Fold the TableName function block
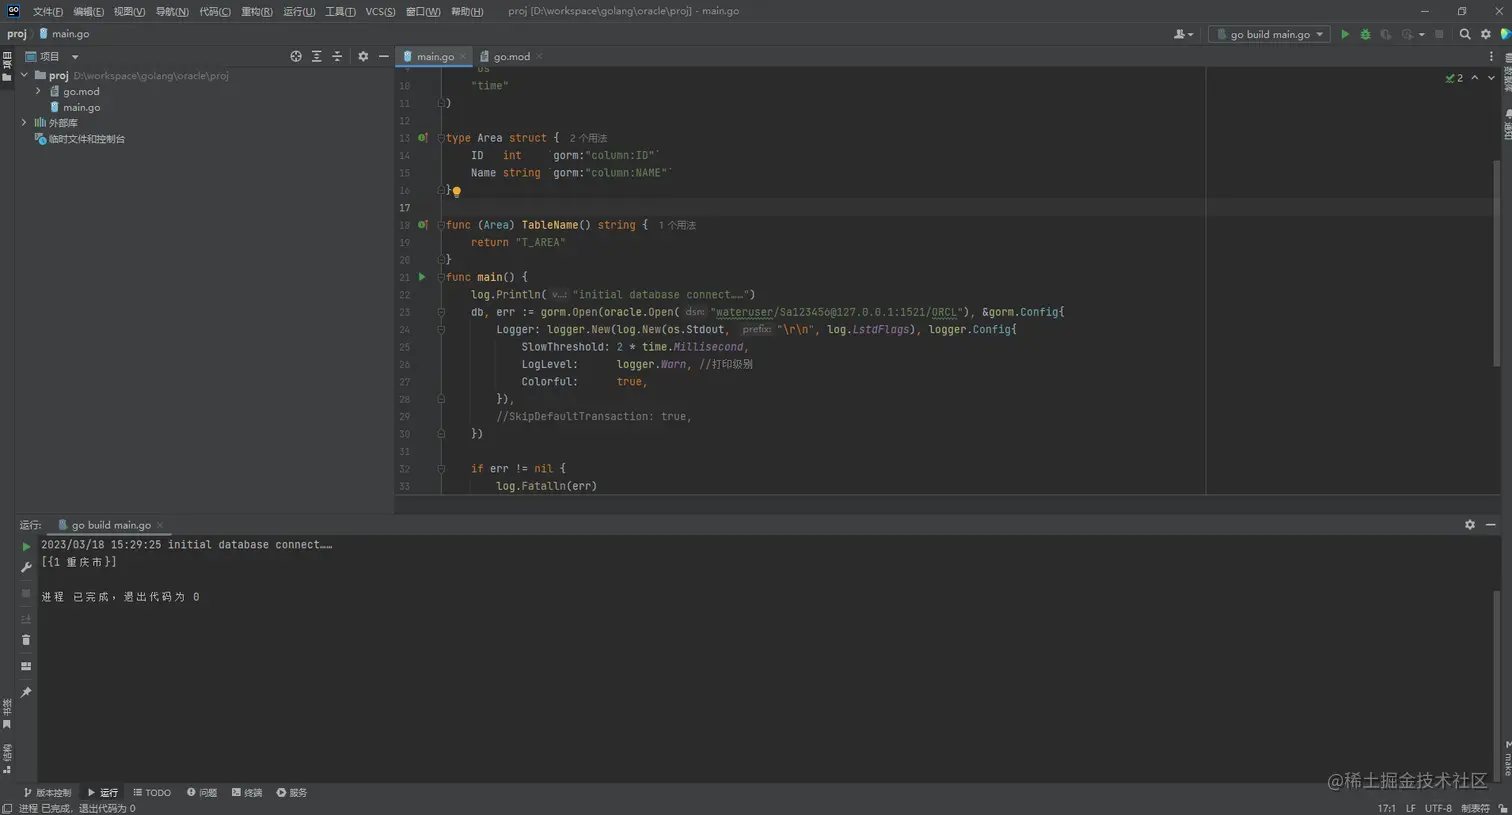This screenshot has height=815, width=1512. pyautogui.click(x=440, y=225)
